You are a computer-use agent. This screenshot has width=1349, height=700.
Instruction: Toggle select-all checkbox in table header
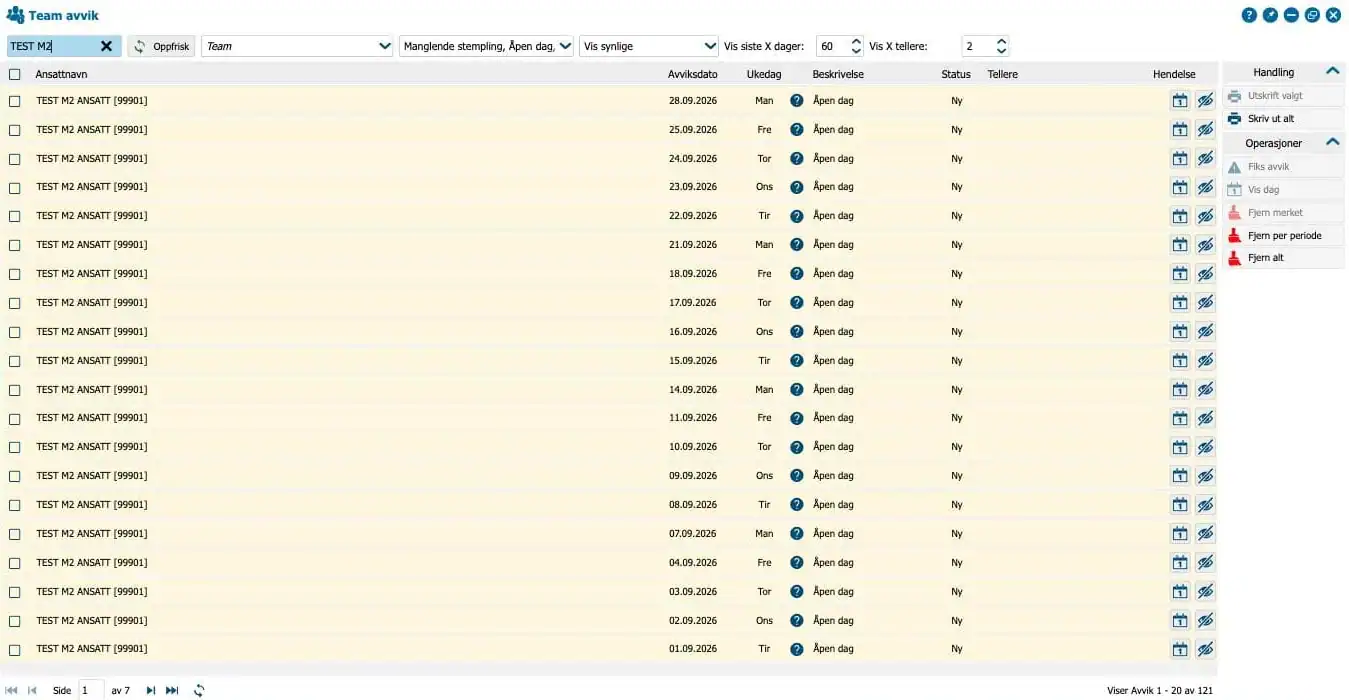[15, 74]
